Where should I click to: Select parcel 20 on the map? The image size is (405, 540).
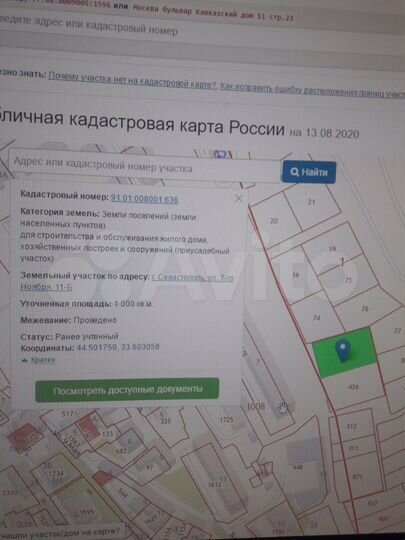[274, 220]
